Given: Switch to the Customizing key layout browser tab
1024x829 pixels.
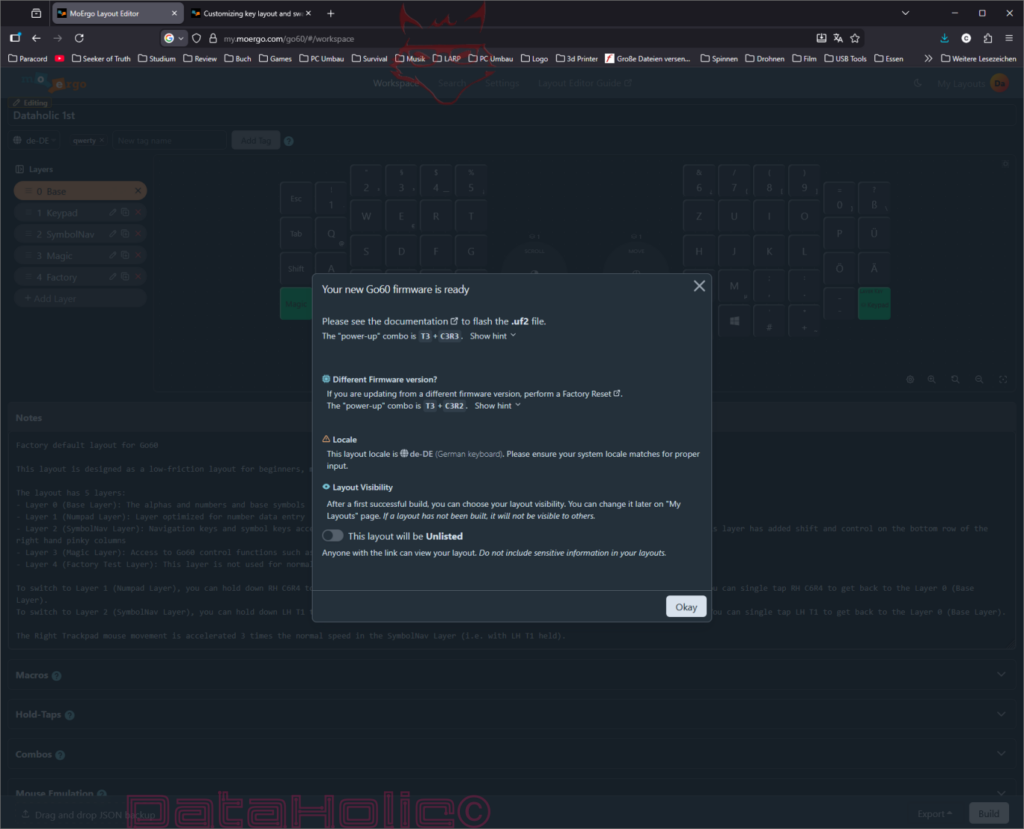Looking at the screenshot, I should click(250, 14).
